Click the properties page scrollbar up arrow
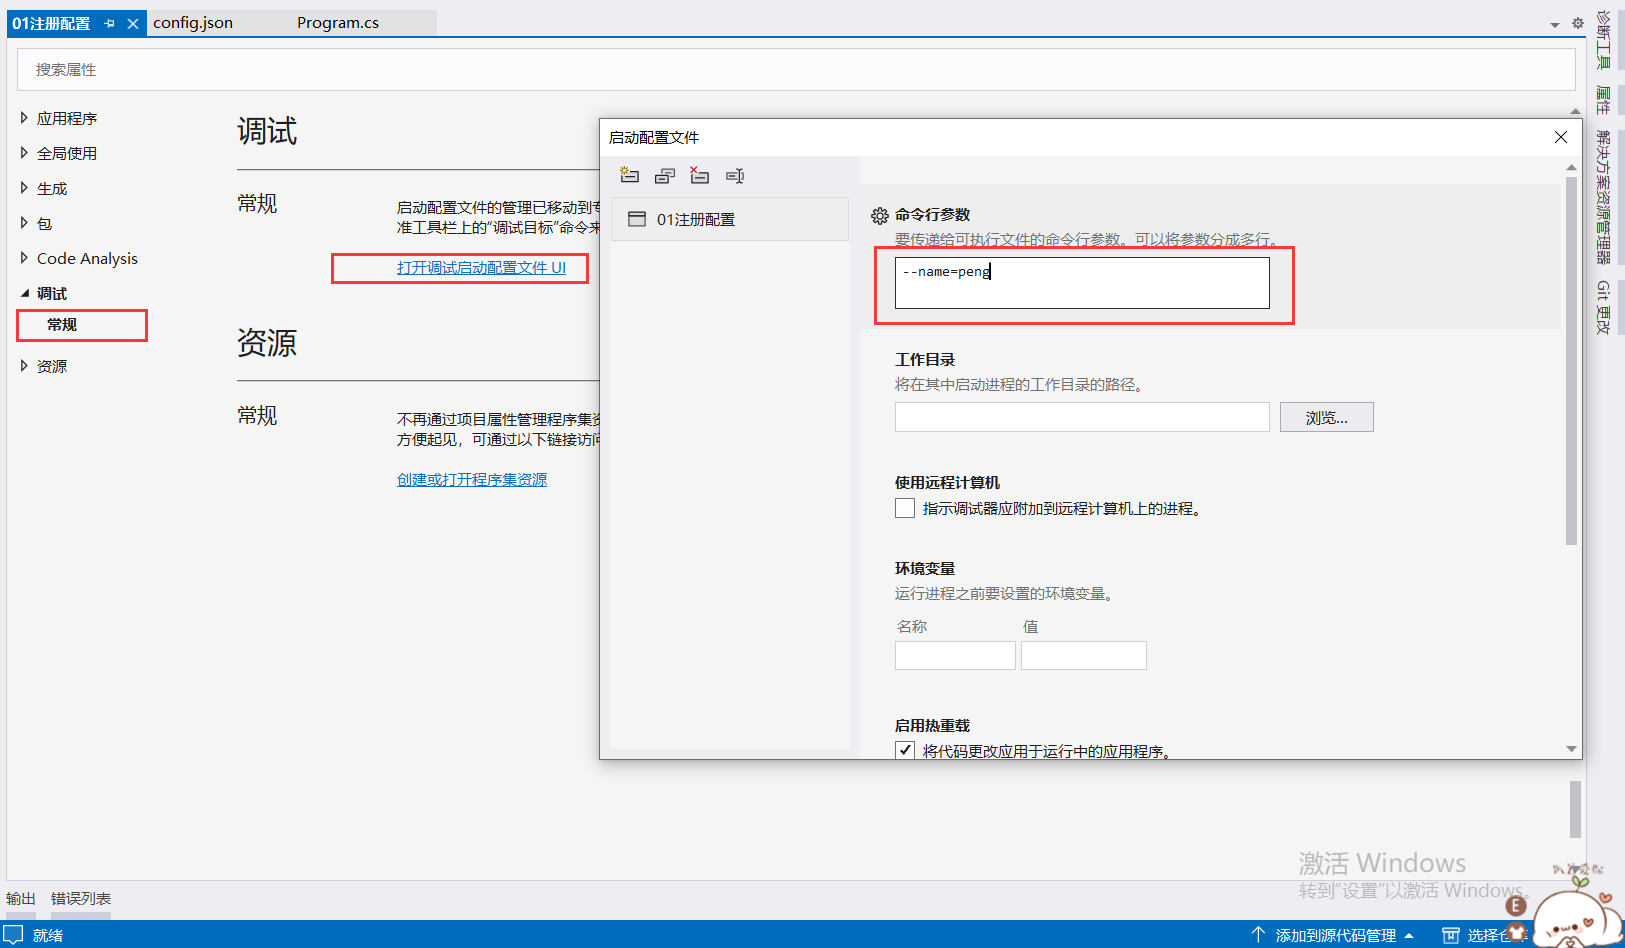This screenshot has width=1625, height=948. click(1575, 111)
